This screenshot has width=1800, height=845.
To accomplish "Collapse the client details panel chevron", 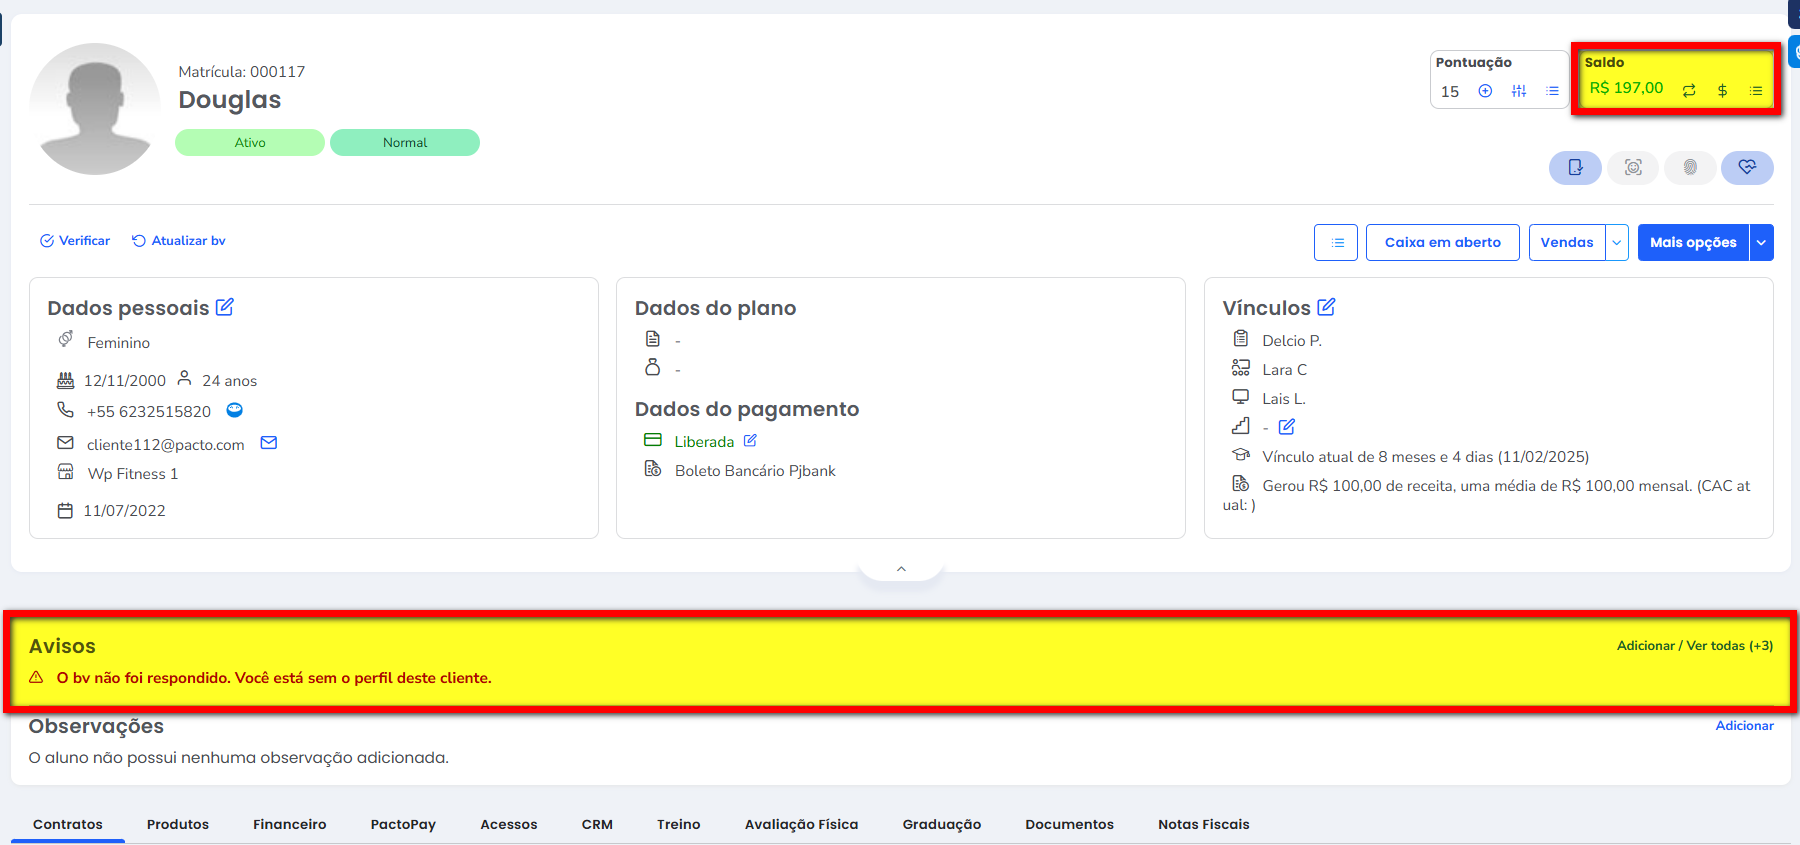I will point(901,569).
